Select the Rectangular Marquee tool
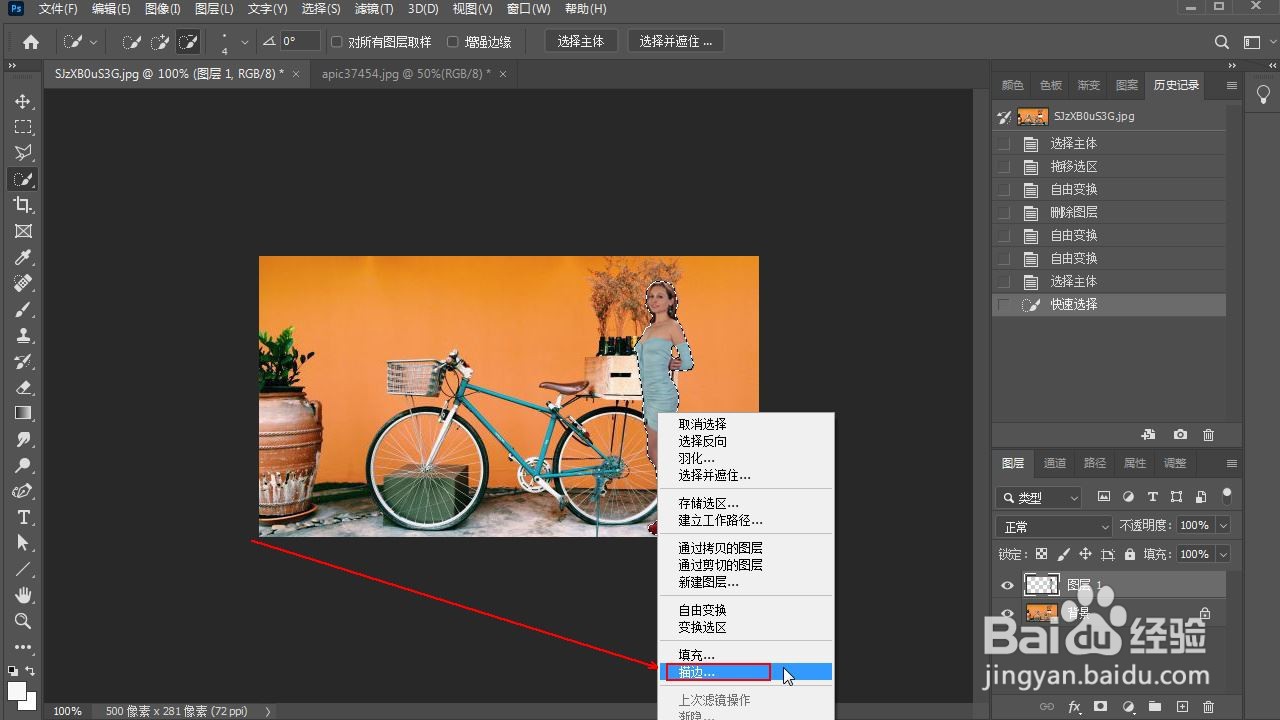The height and width of the screenshot is (720, 1280). pyautogui.click(x=23, y=128)
